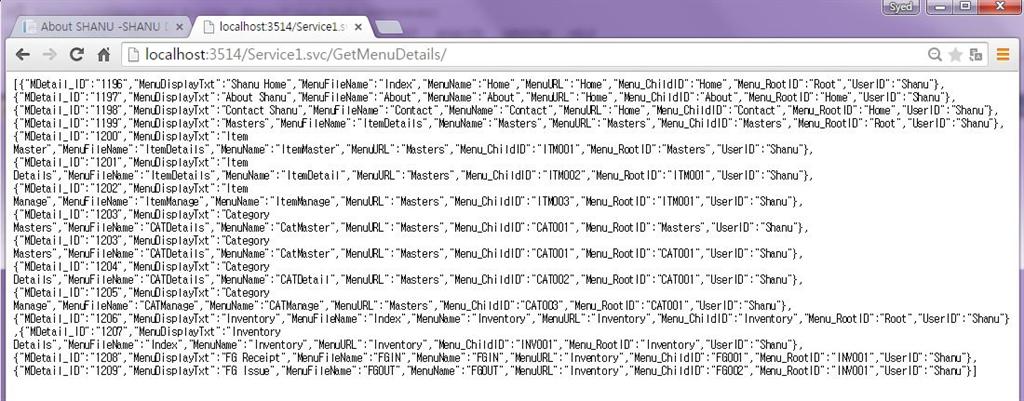Image resolution: width=1024 pixels, height=401 pixels.
Task: Click the page icon in the address bar
Action: (133, 55)
